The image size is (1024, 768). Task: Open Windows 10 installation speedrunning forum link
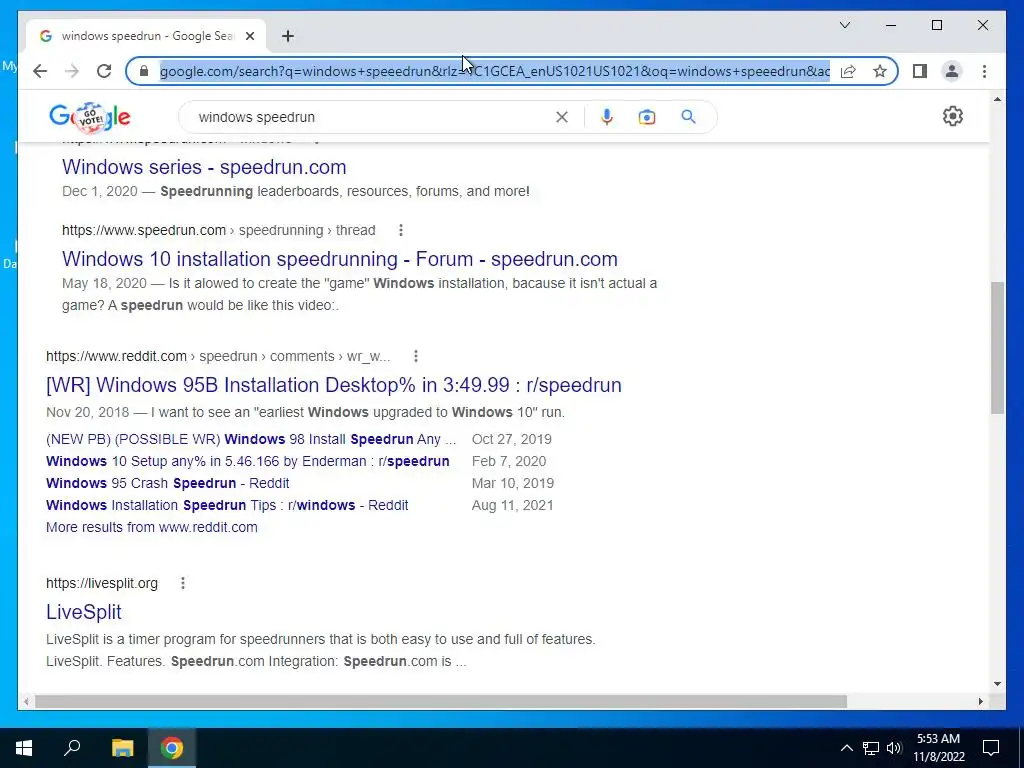coord(340,259)
